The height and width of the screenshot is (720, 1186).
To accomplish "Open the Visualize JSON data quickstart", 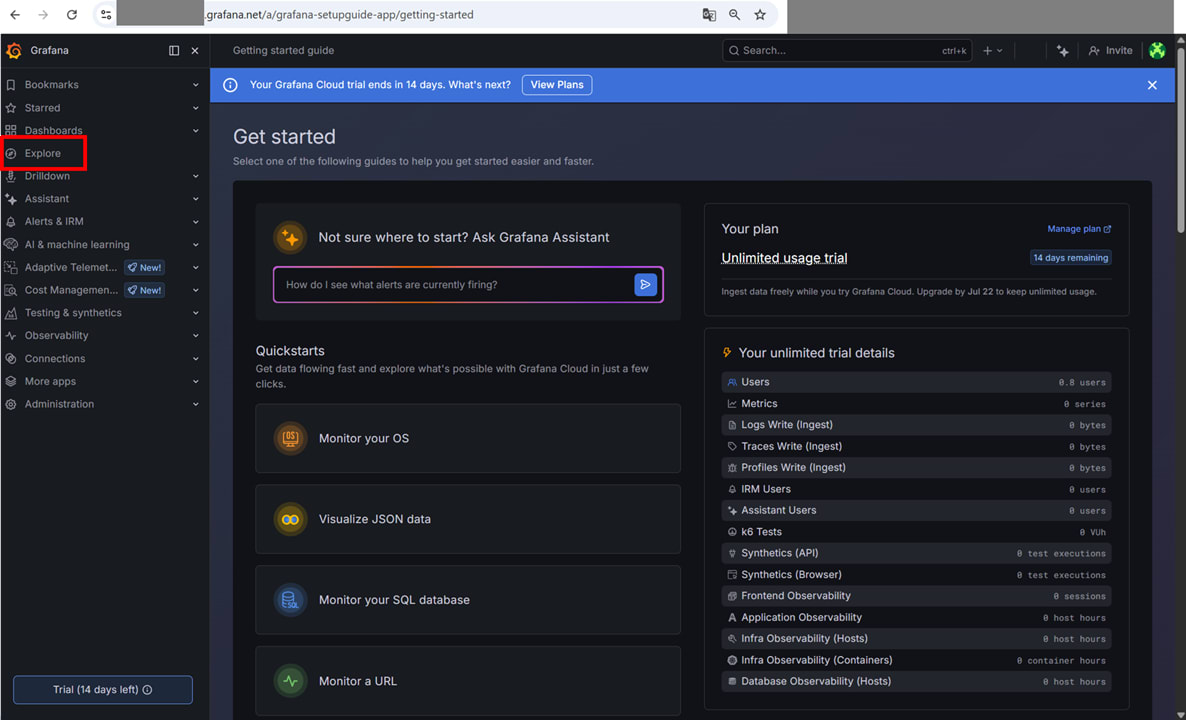I will [467, 519].
